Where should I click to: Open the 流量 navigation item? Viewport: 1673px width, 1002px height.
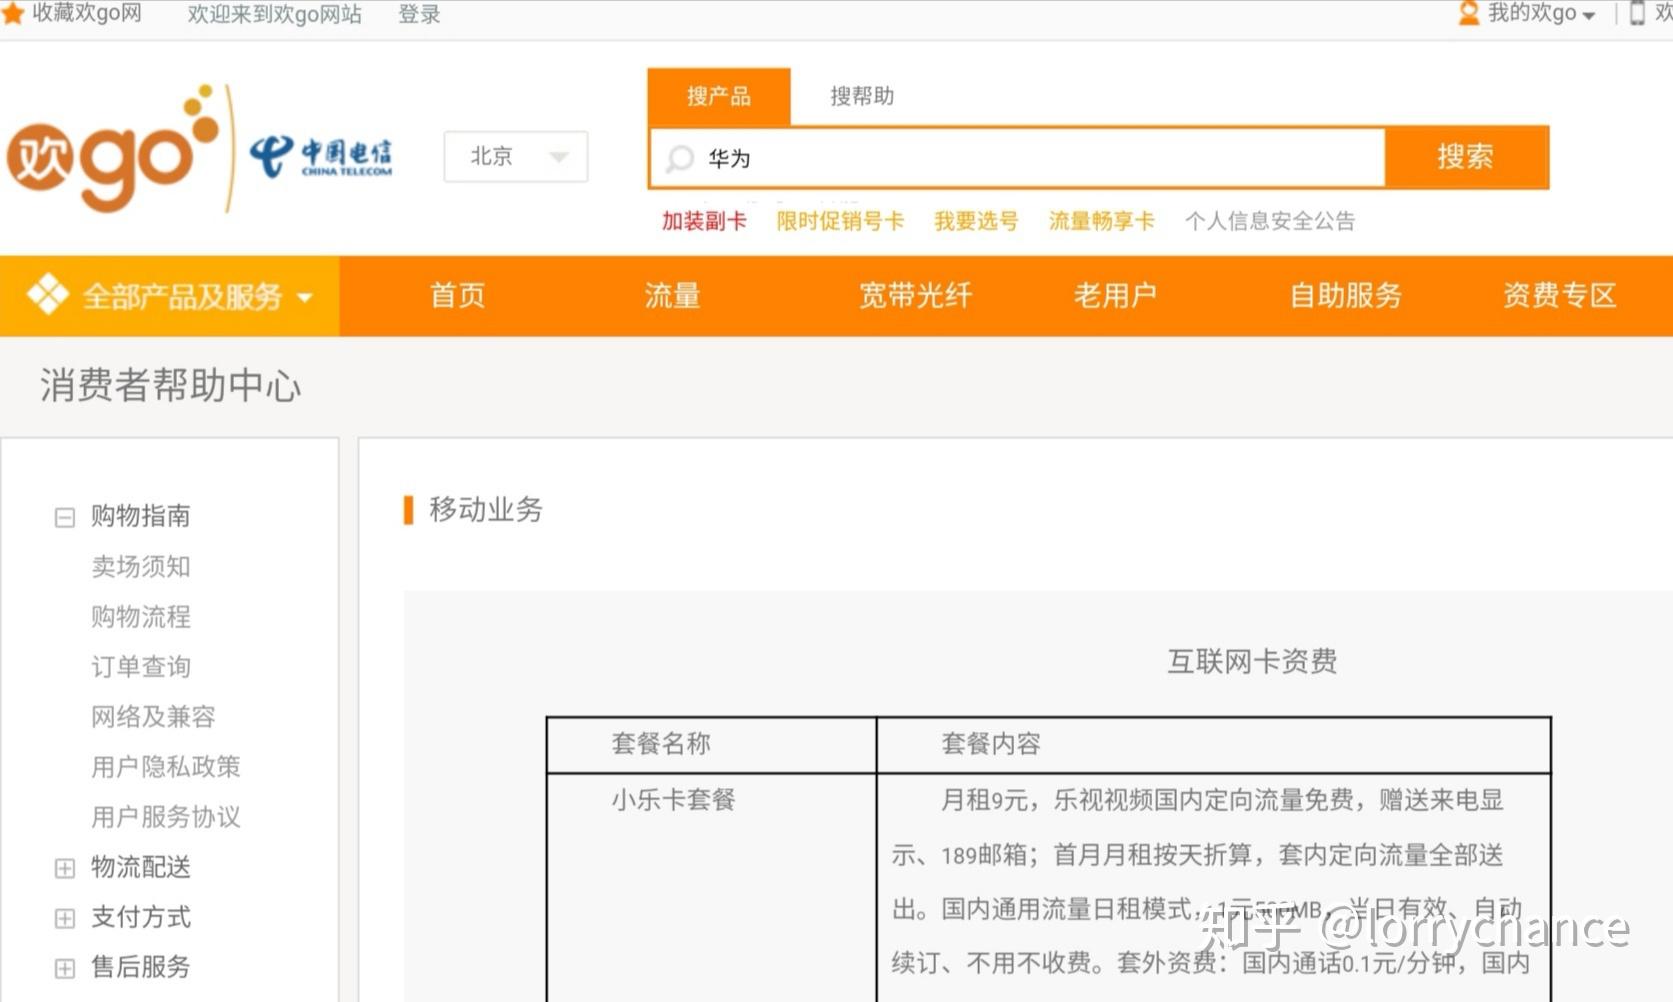point(672,295)
